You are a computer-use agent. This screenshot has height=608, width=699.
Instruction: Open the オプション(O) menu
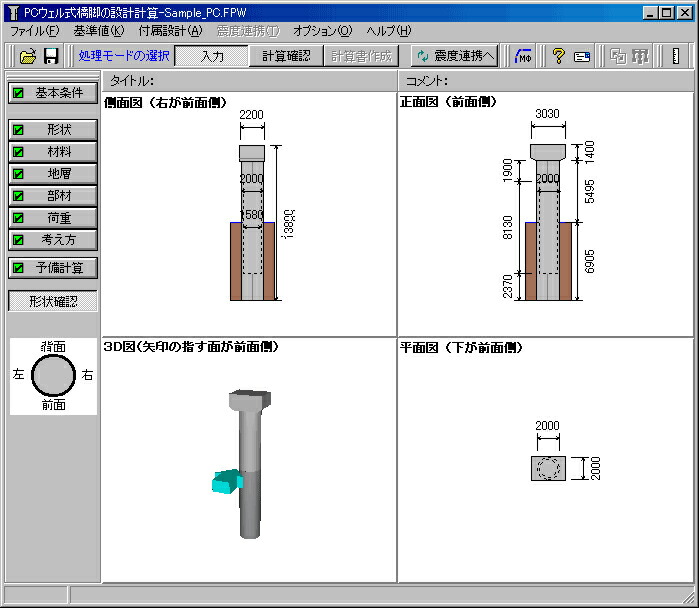(323, 31)
